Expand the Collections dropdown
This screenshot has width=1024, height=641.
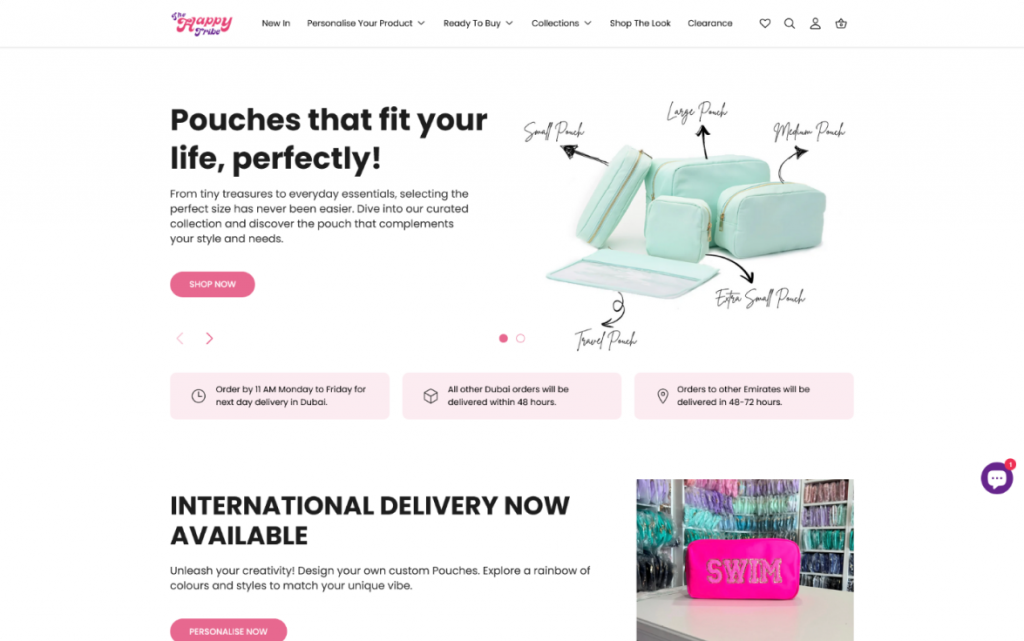point(561,23)
